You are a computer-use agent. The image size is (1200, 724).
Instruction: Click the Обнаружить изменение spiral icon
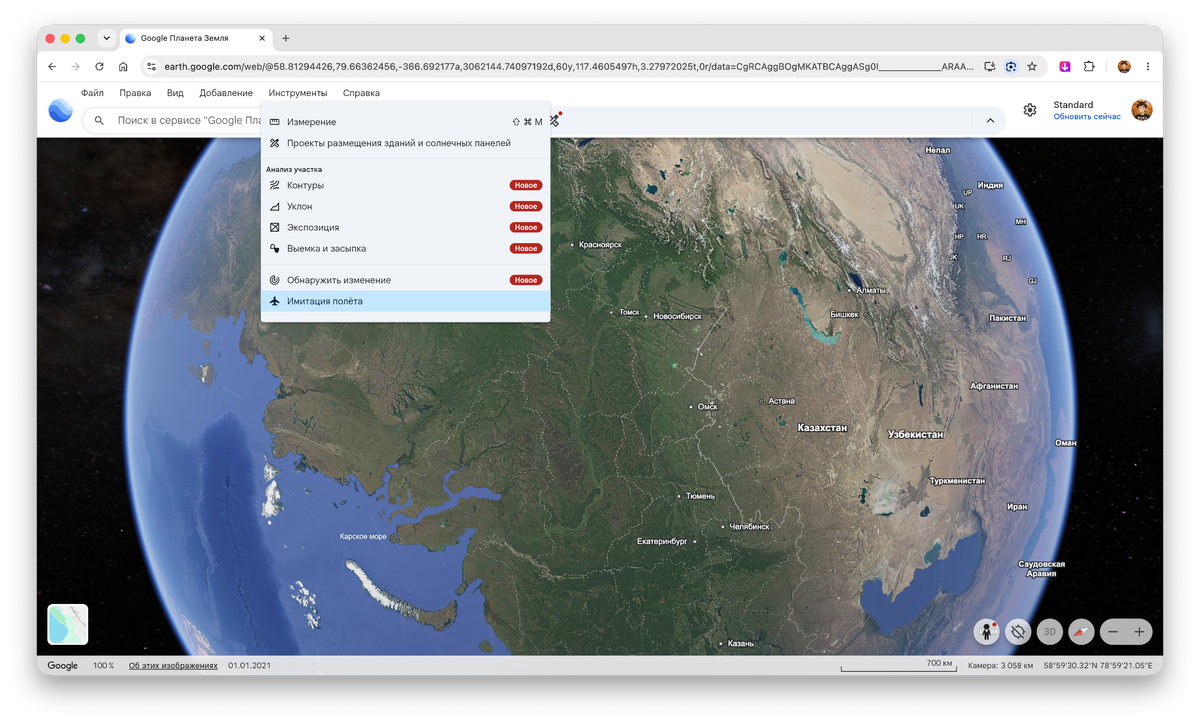point(274,280)
